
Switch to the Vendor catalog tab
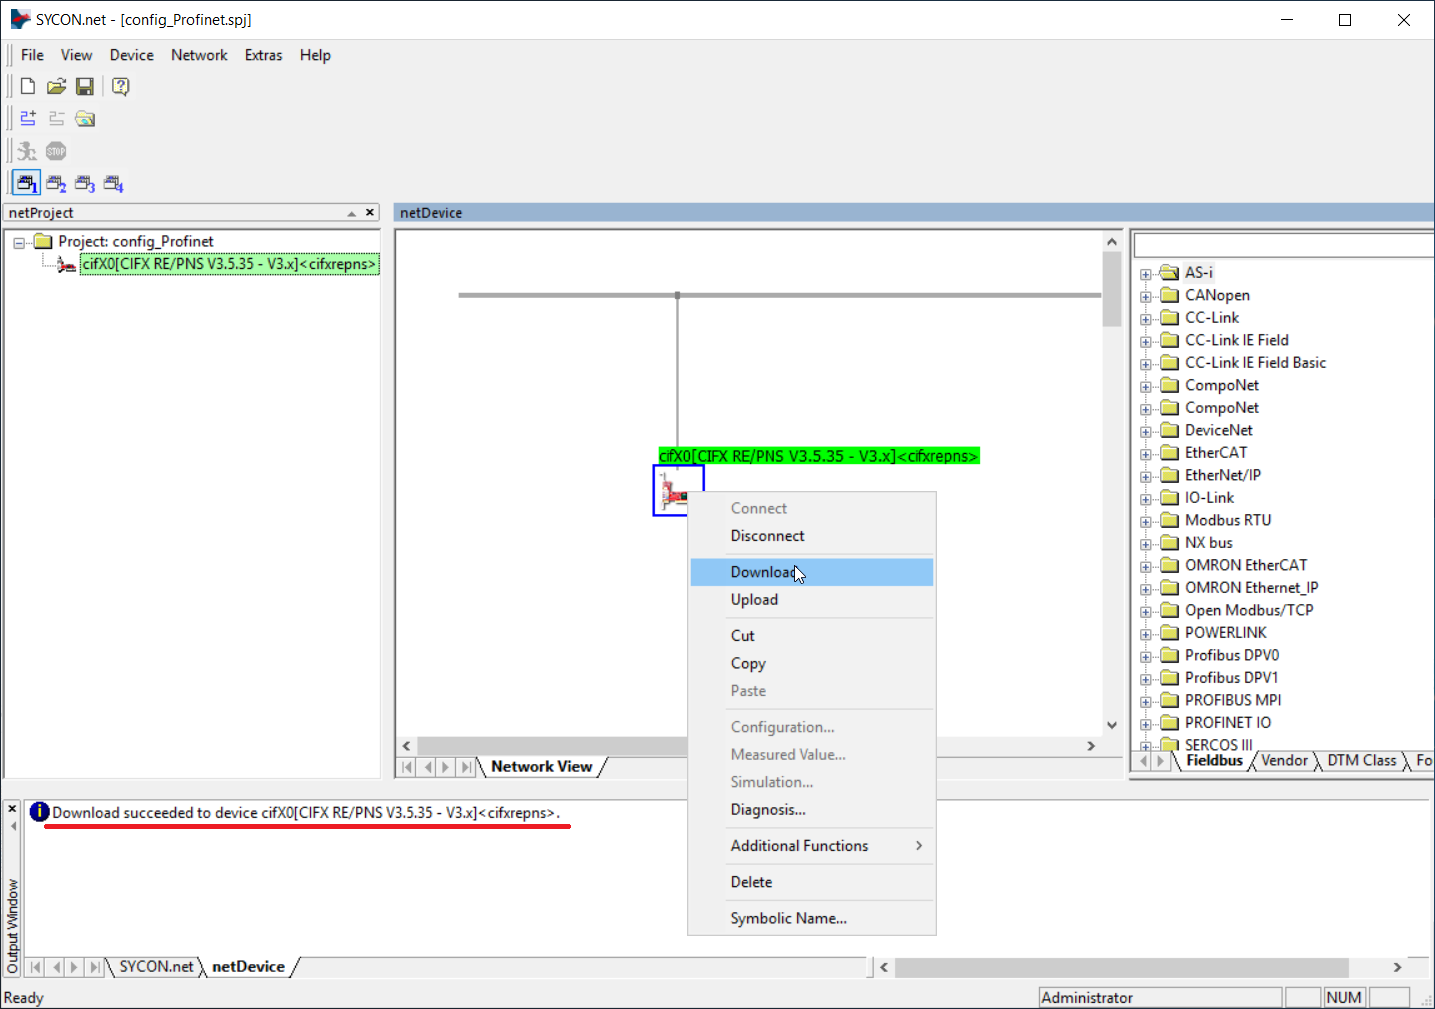(1284, 761)
